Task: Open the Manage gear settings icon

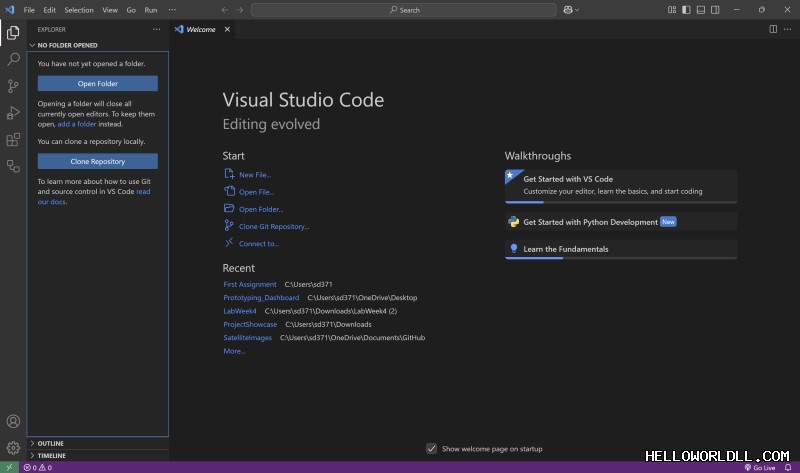Action: [x=13, y=447]
